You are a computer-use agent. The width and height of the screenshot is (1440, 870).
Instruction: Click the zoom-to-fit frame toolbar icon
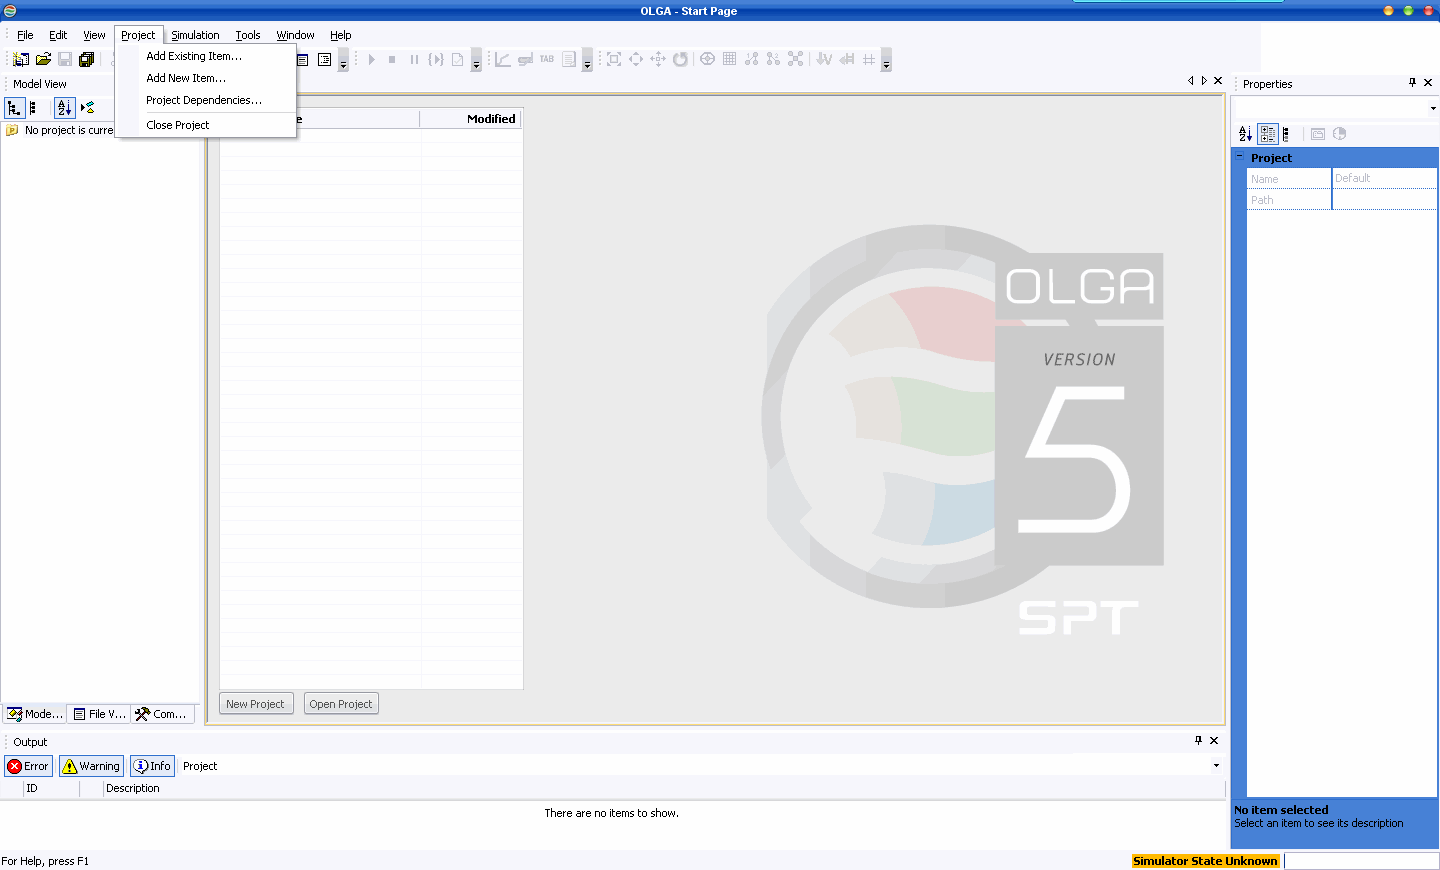pyautogui.click(x=614, y=60)
